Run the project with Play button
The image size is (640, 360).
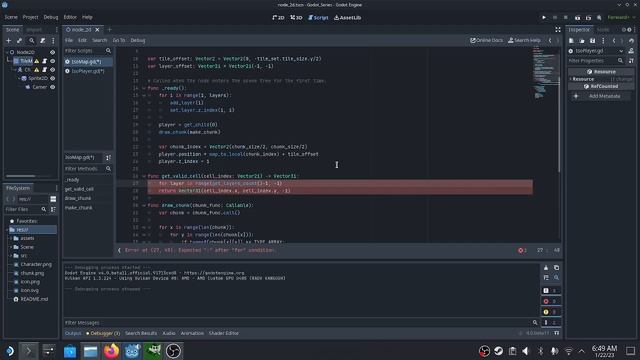[x=544, y=18]
